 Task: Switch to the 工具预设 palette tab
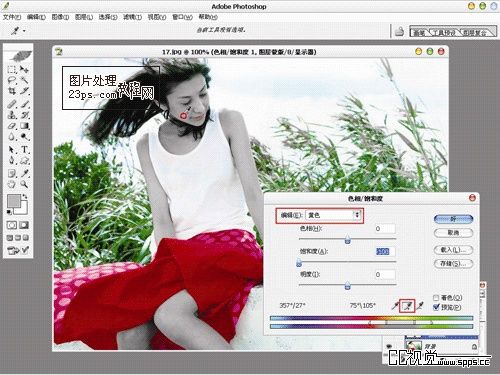click(x=444, y=32)
